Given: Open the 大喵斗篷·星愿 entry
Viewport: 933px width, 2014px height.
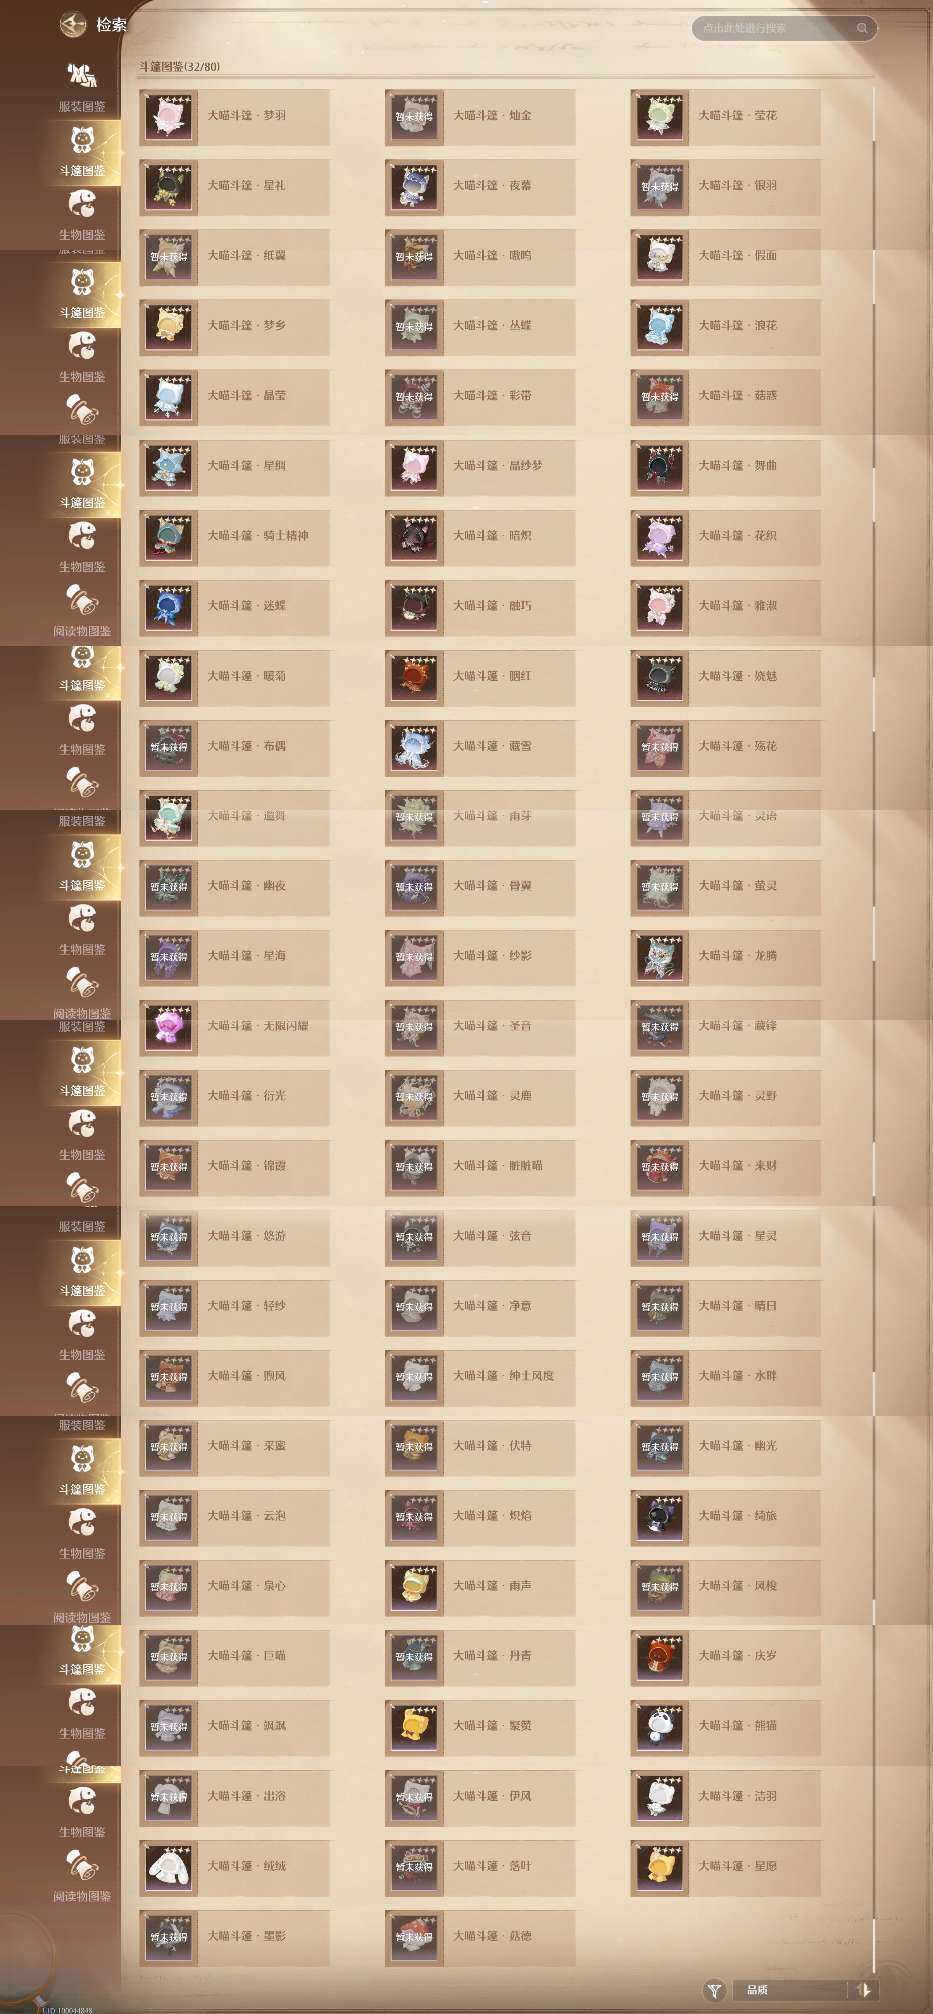Looking at the screenshot, I should pos(726,1866).
